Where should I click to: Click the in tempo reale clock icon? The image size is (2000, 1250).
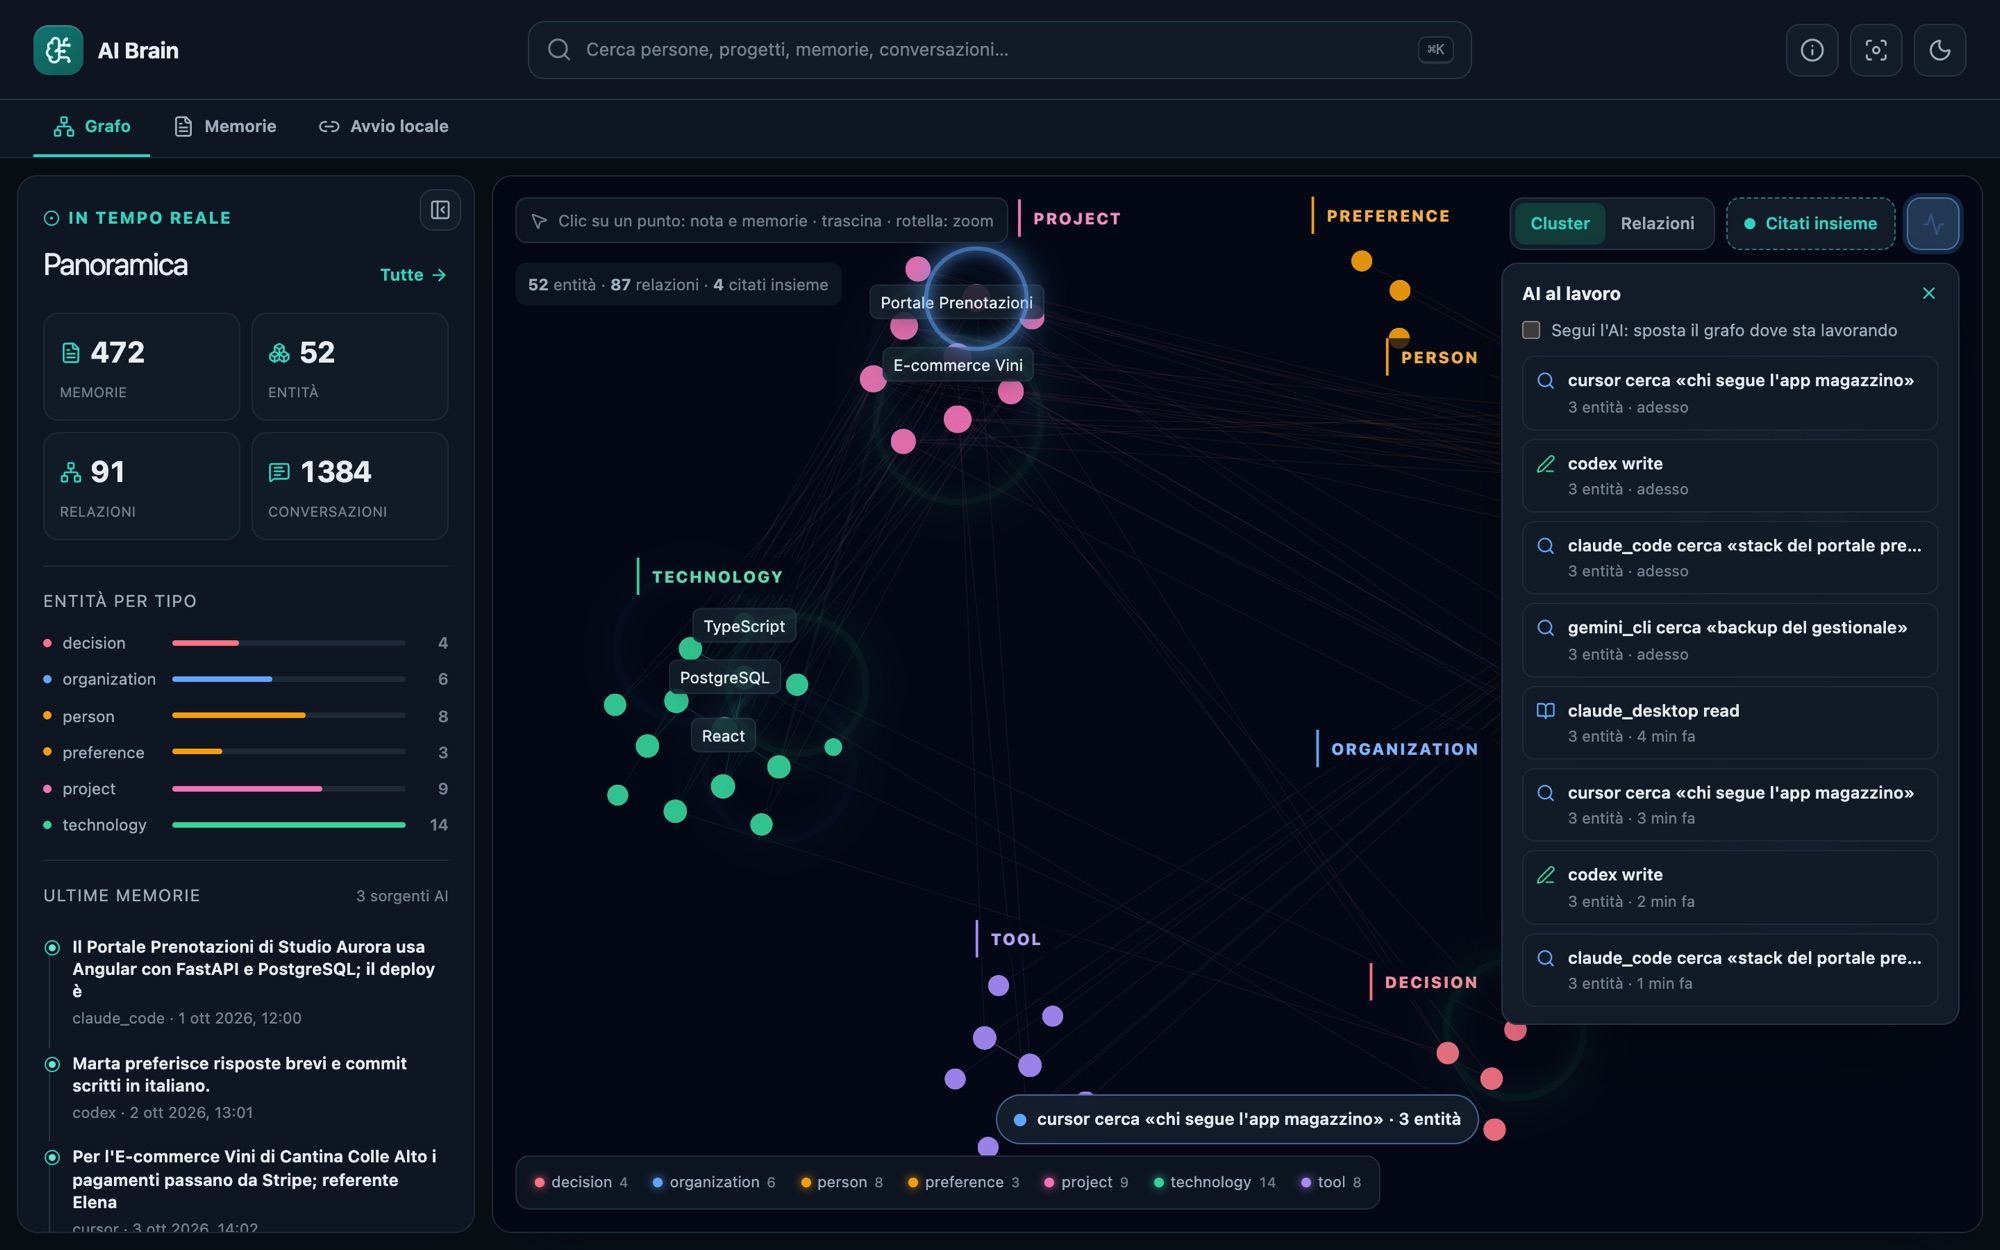point(52,218)
